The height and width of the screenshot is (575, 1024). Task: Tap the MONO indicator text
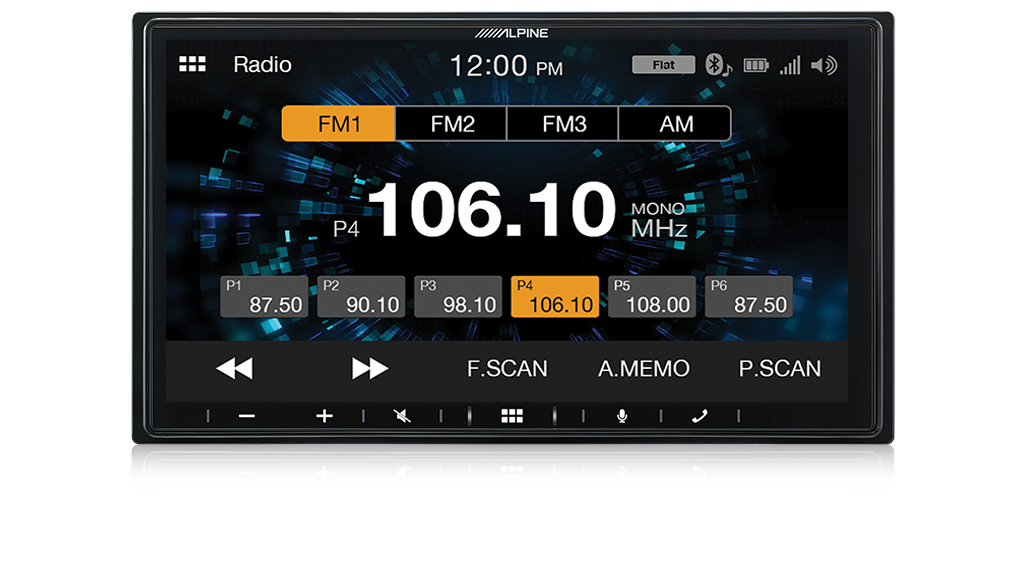click(x=658, y=208)
